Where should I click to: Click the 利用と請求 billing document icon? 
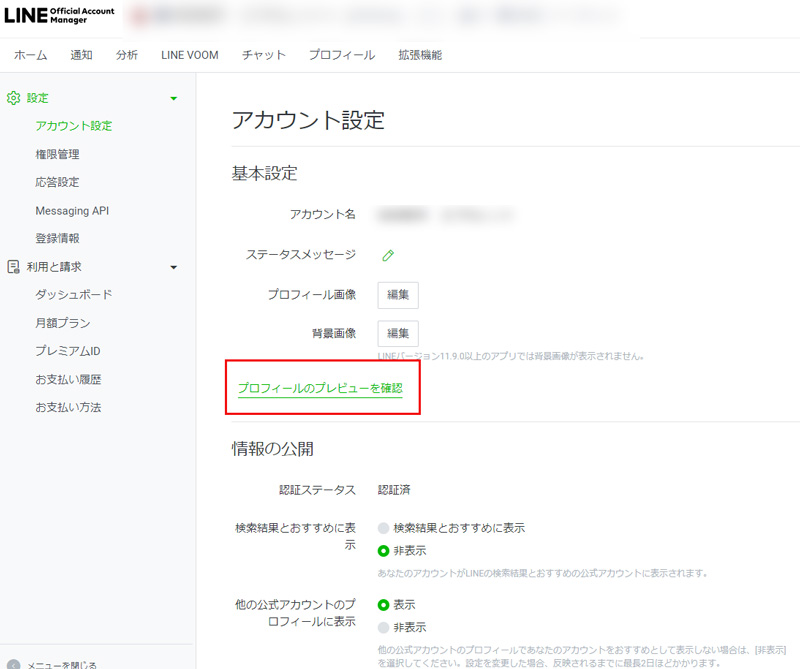pyautogui.click(x=13, y=267)
